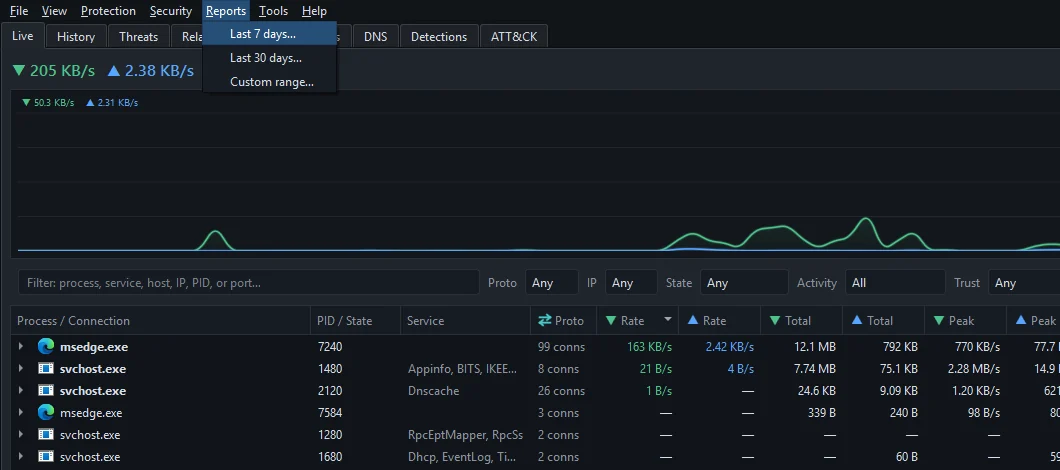Open the Tools menu
This screenshot has width=1060, height=470.
[x=273, y=11]
